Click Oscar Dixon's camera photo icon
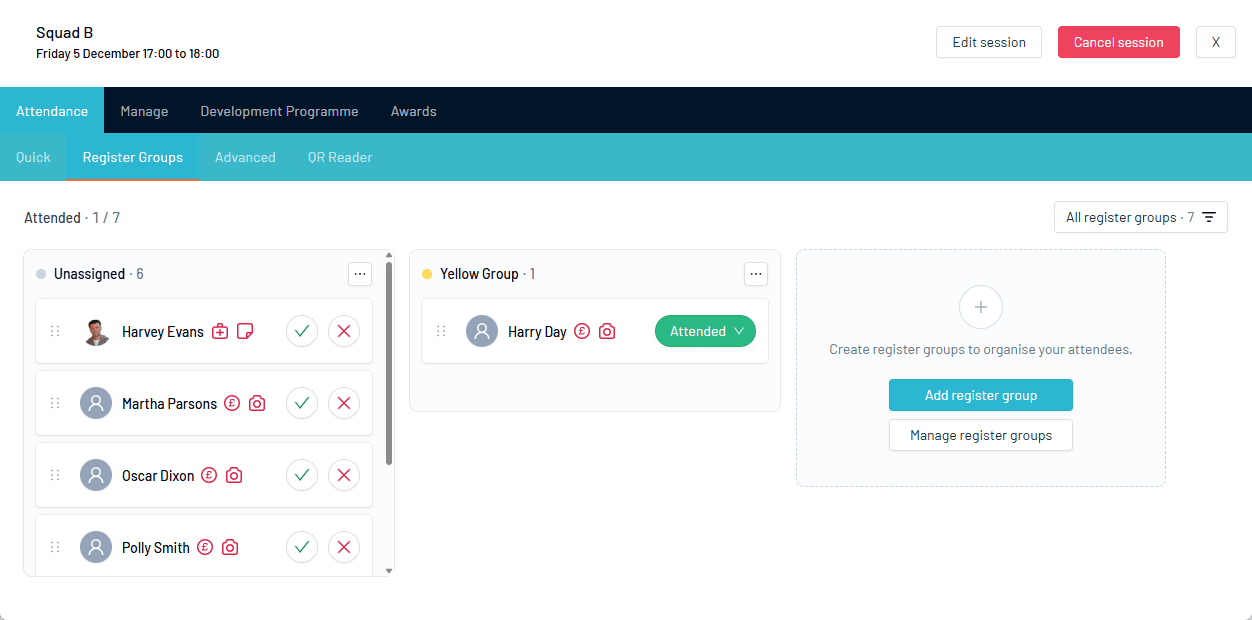This screenshot has width=1252, height=620. point(234,475)
